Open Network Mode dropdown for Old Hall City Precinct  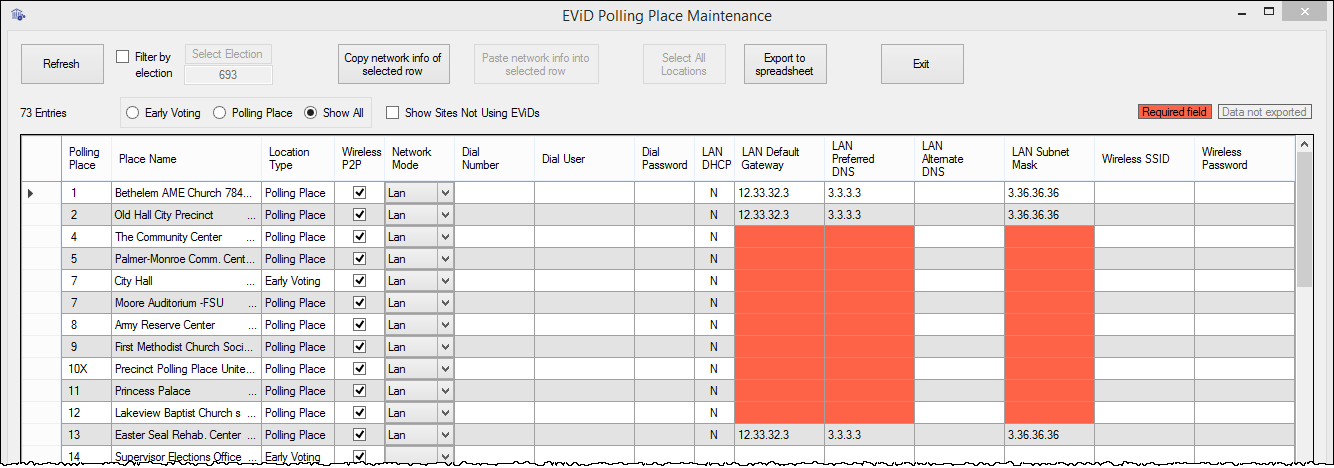(x=445, y=215)
